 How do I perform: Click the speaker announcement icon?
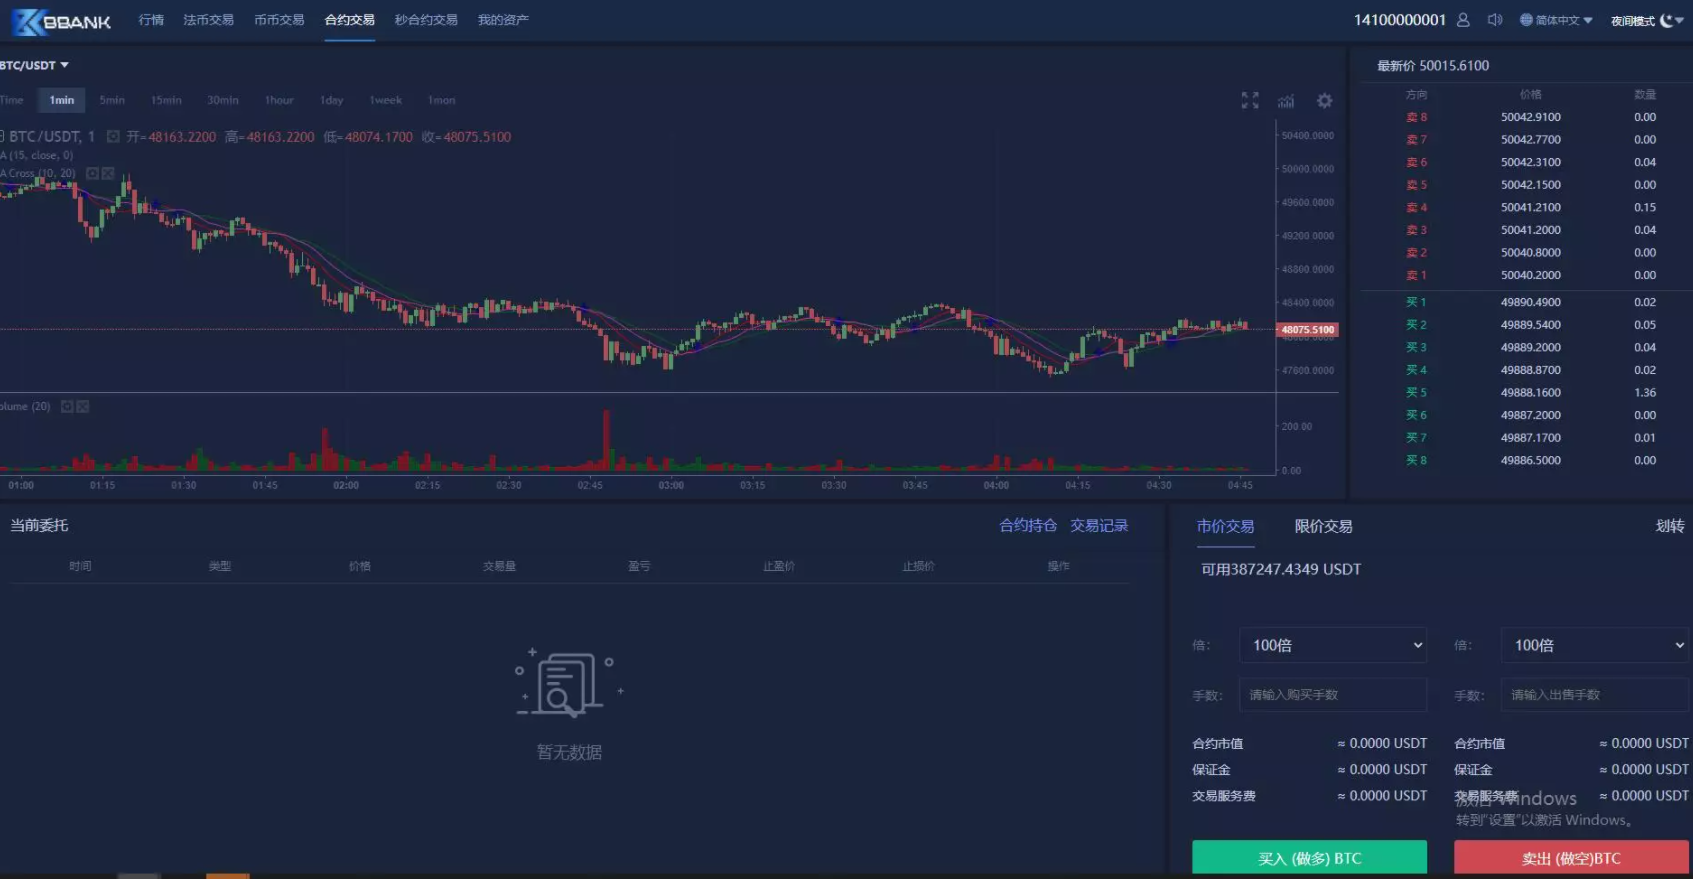click(x=1495, y=20)
